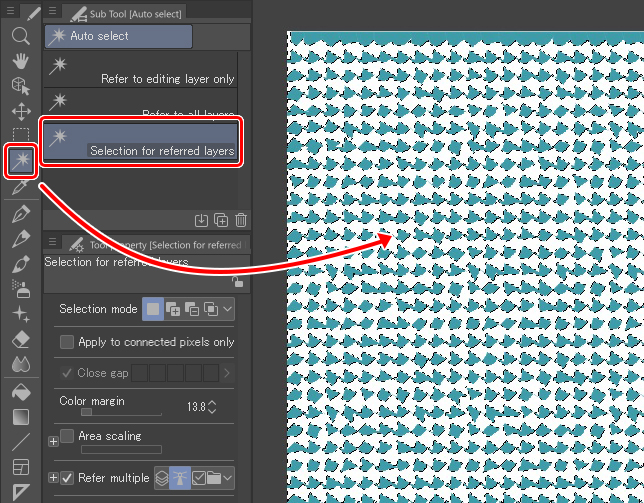Select Selection for referred layers sub tool
Screen dimensions: 644x503
click(141, 140)
